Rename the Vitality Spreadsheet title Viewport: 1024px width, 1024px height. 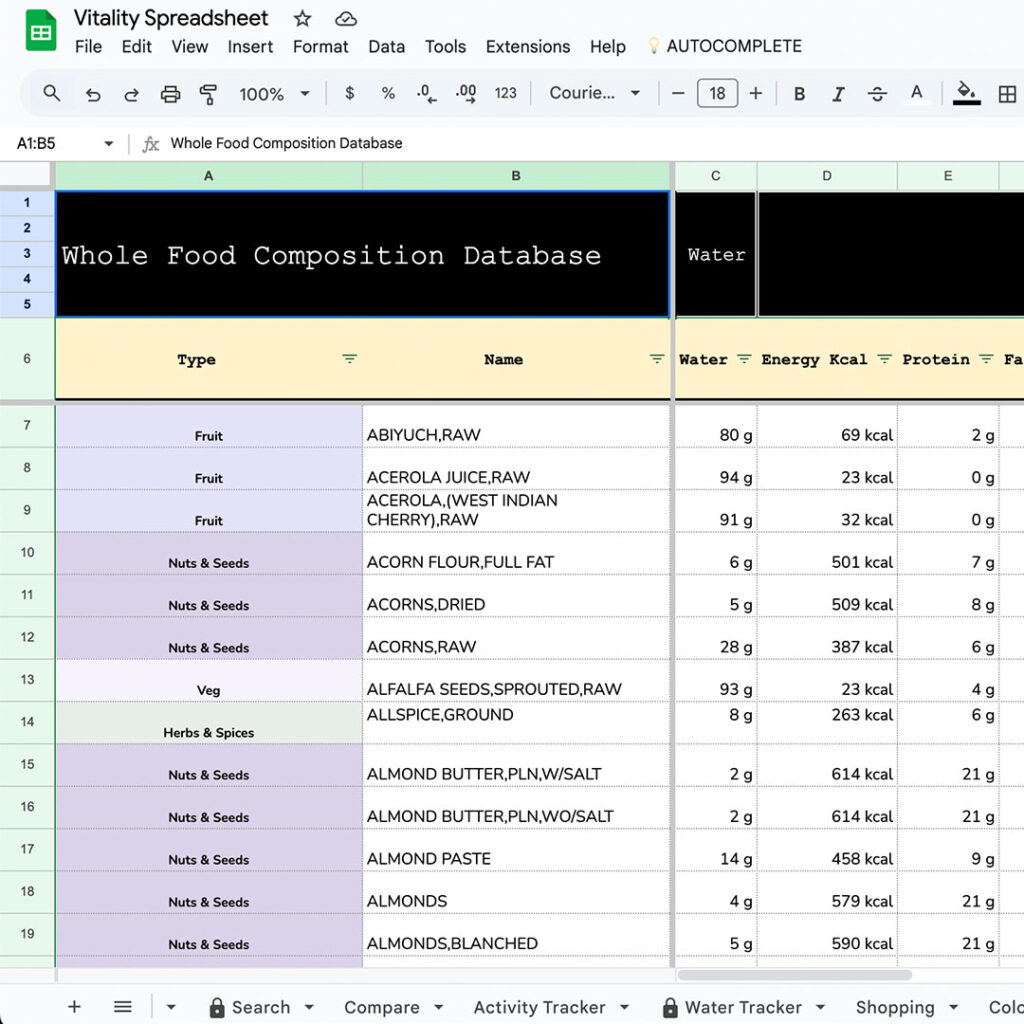(x=170, y=18)
